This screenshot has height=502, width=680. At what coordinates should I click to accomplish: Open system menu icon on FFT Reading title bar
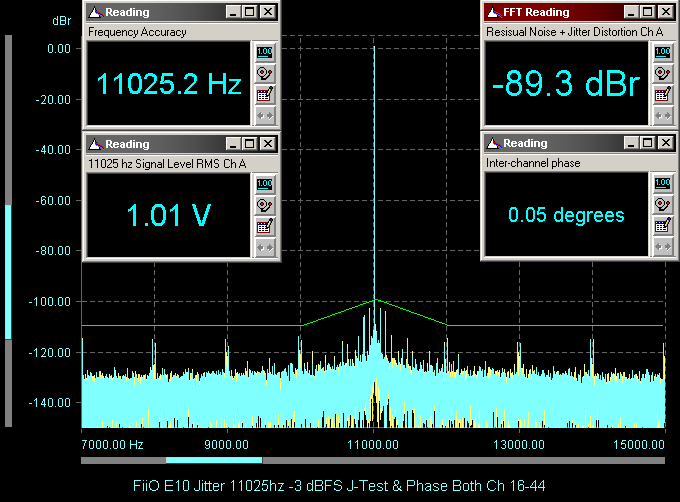tap(492, 12)
